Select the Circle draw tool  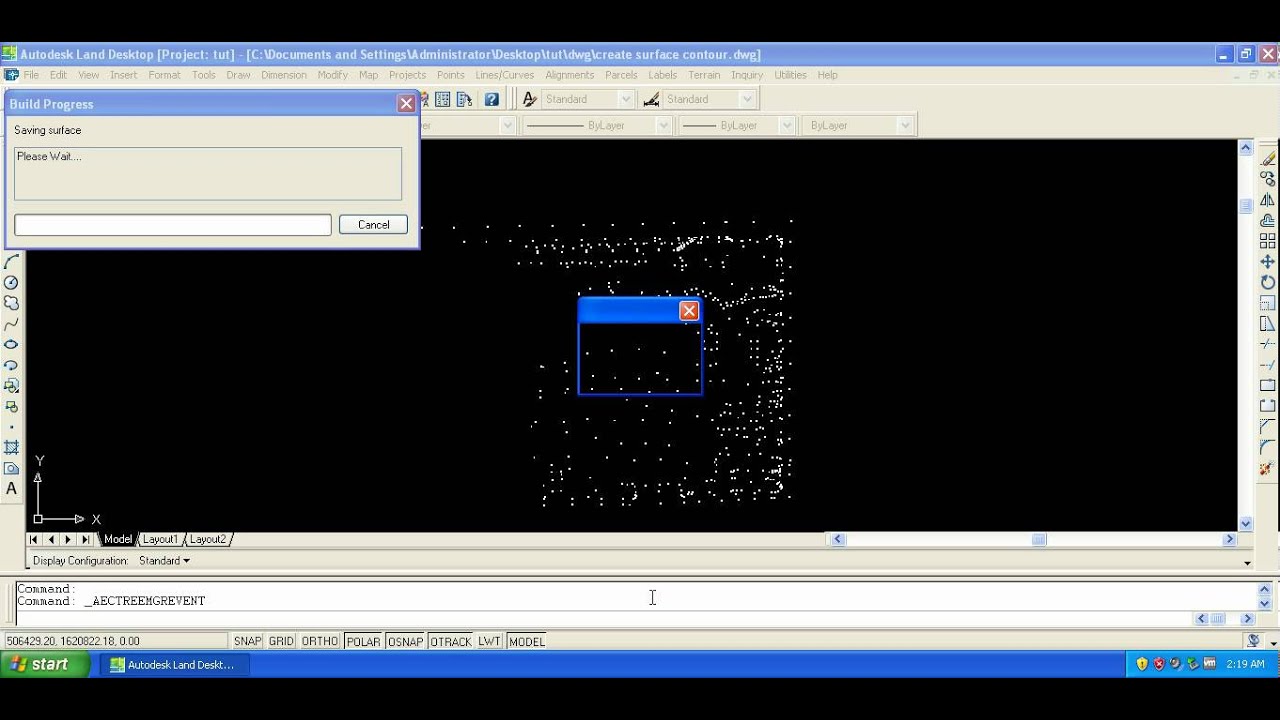tap(12, 283)
